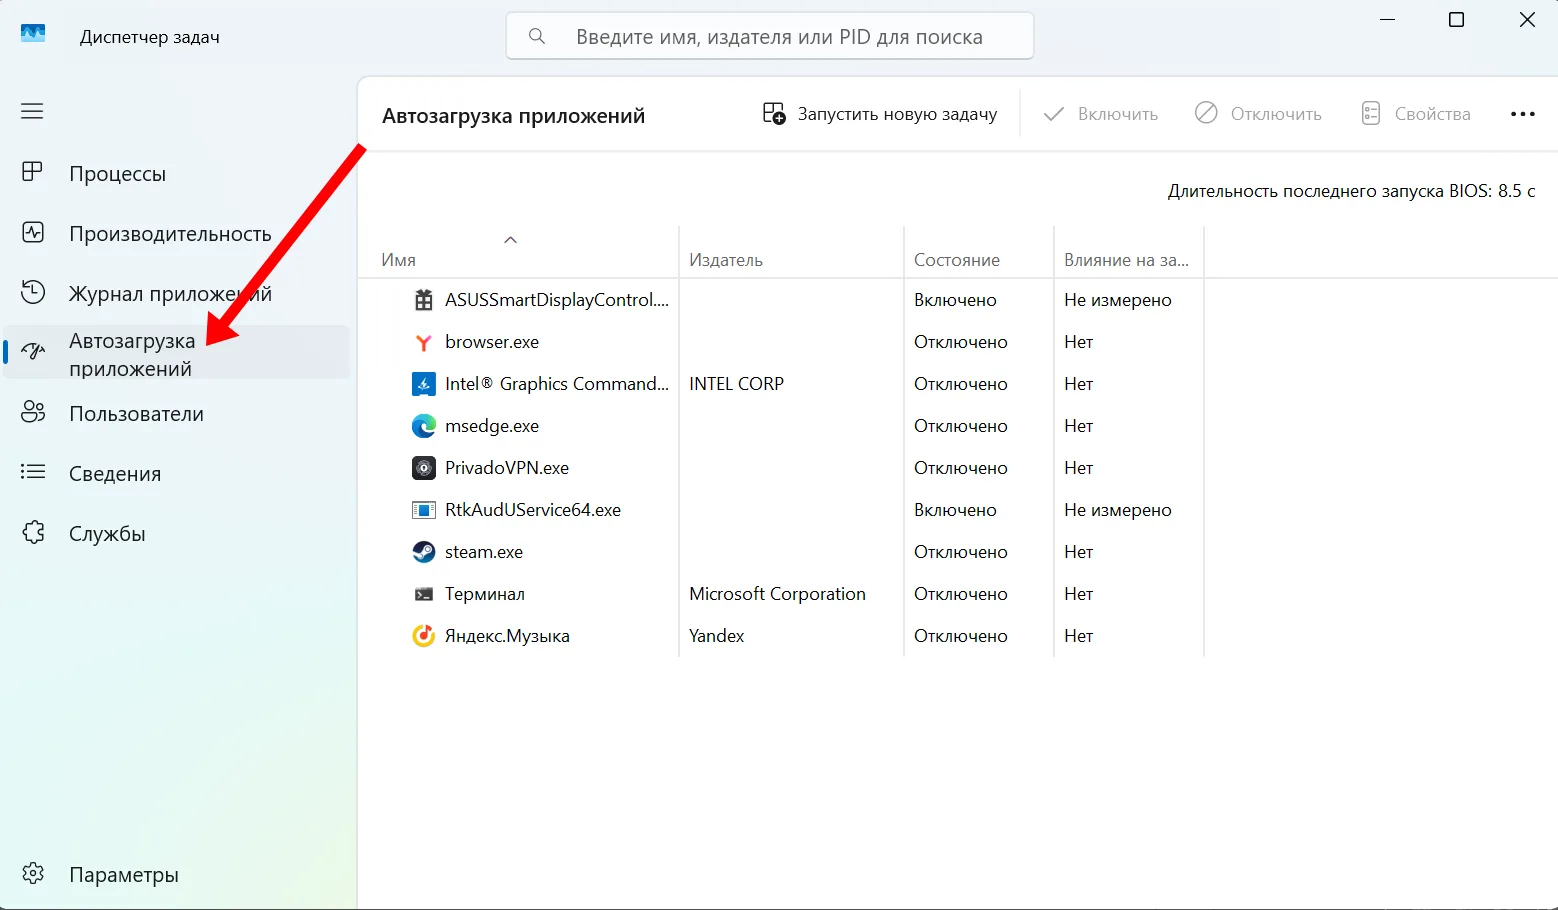1558x910 pixels.
Task: Open Параметры settings
Action: click(x=177, y=874)
